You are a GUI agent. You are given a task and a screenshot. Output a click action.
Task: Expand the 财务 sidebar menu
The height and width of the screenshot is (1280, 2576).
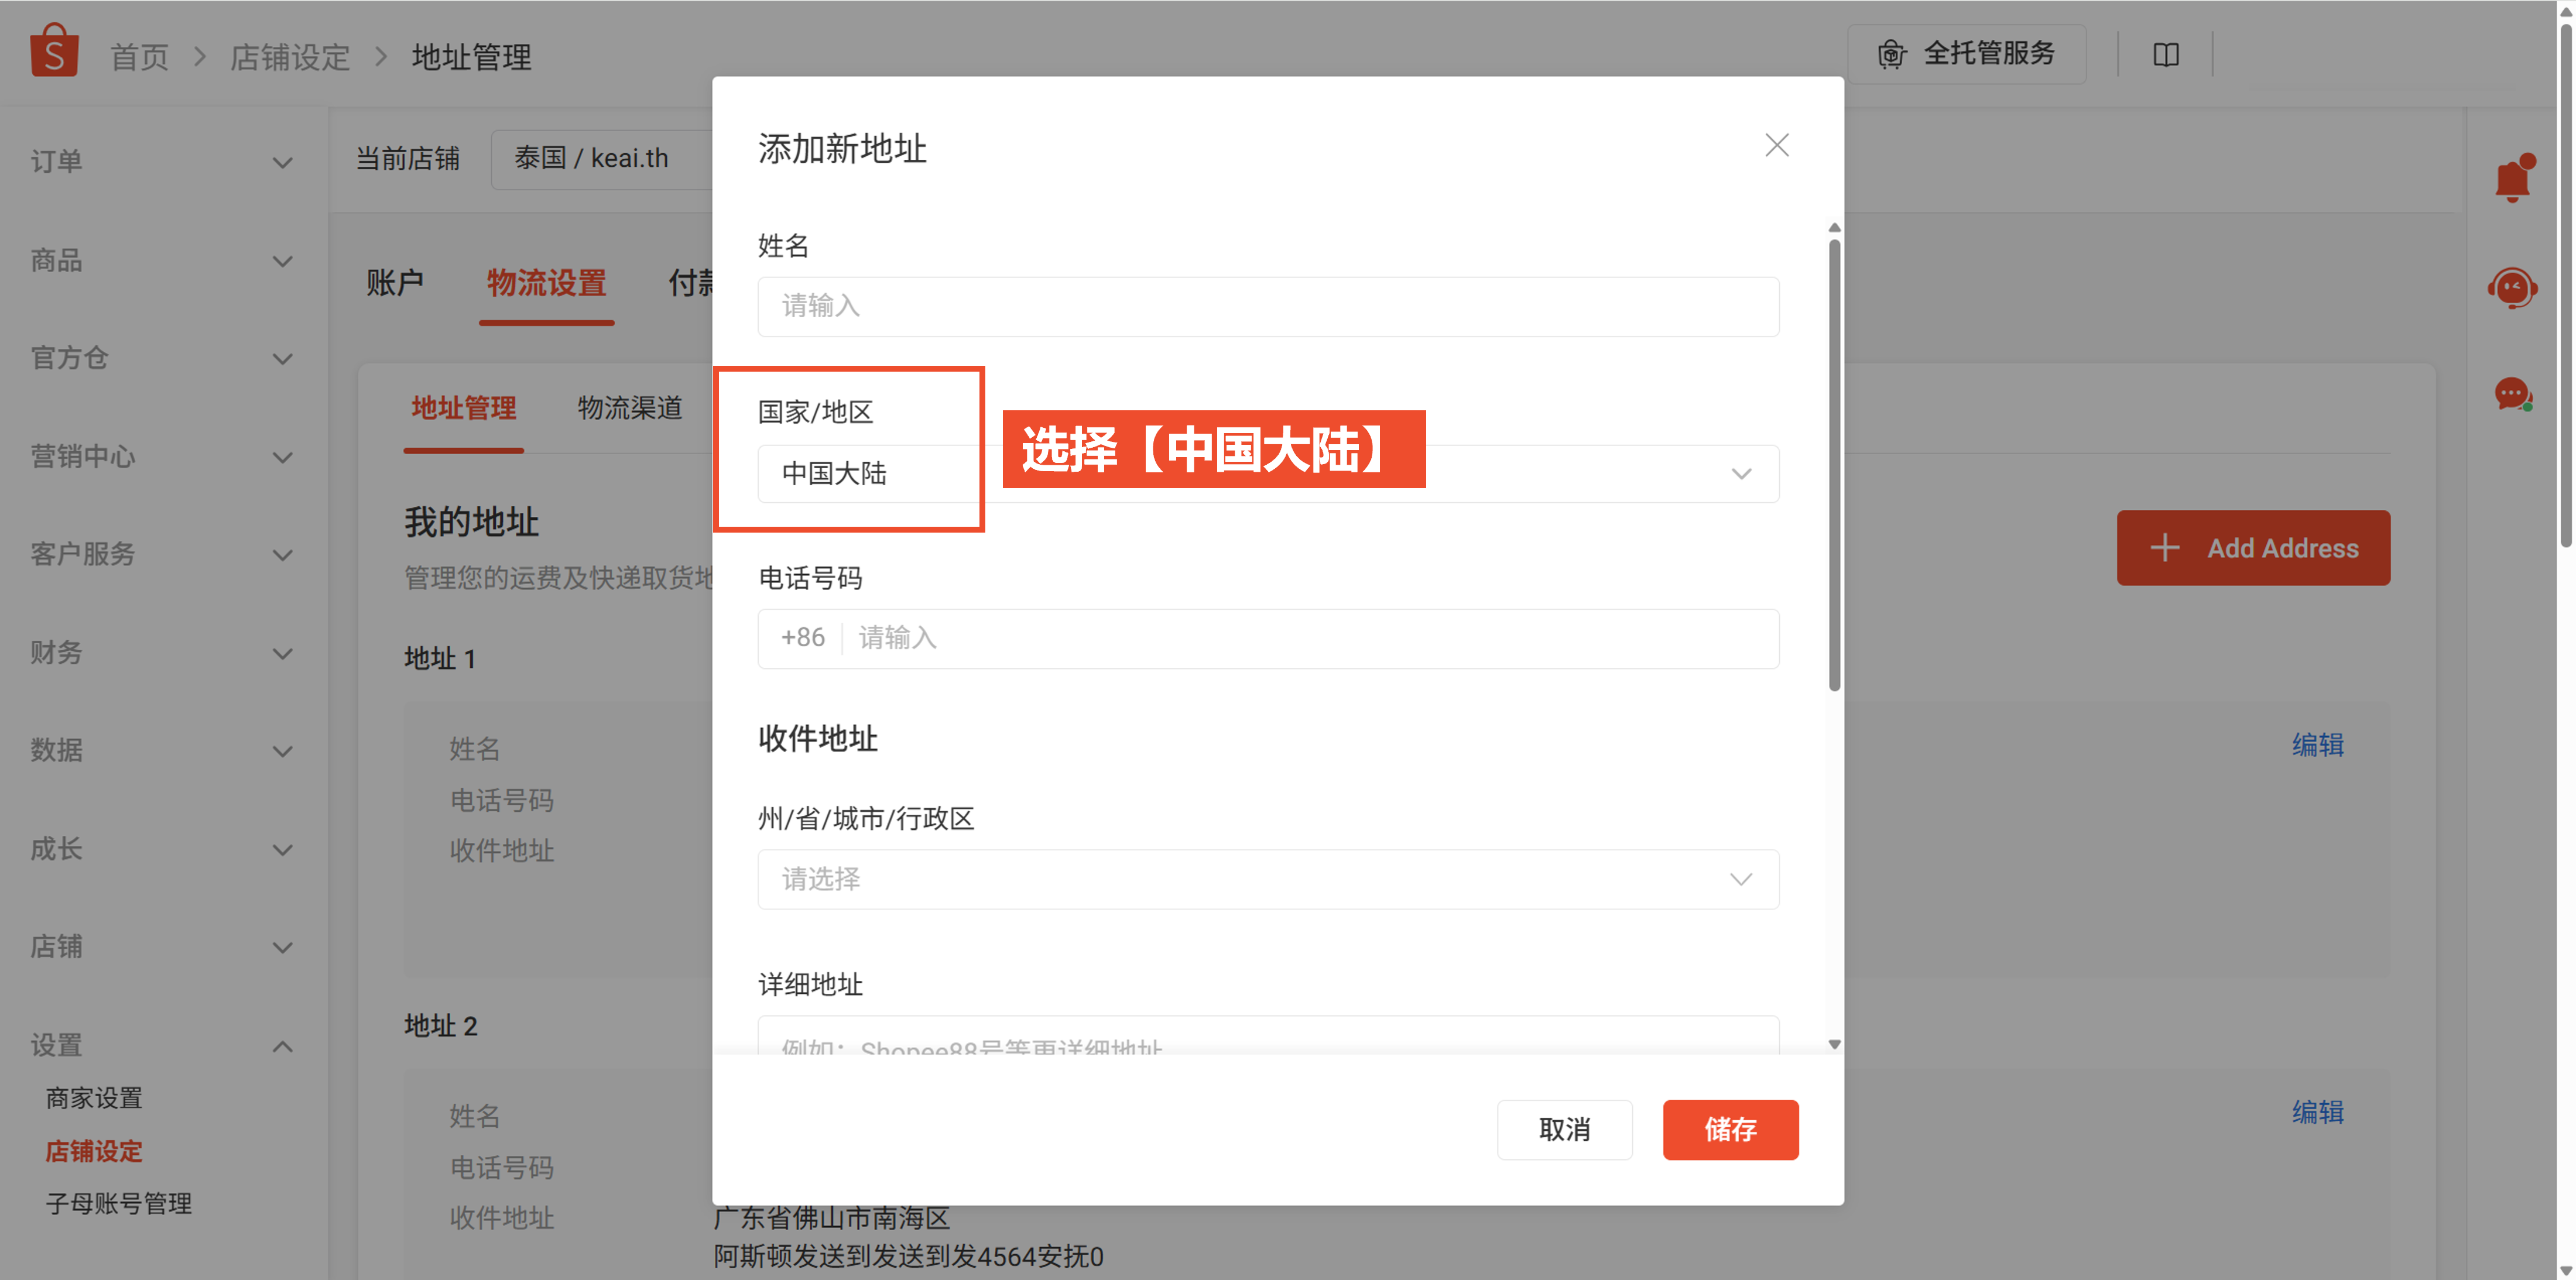(x=163, y=653)
